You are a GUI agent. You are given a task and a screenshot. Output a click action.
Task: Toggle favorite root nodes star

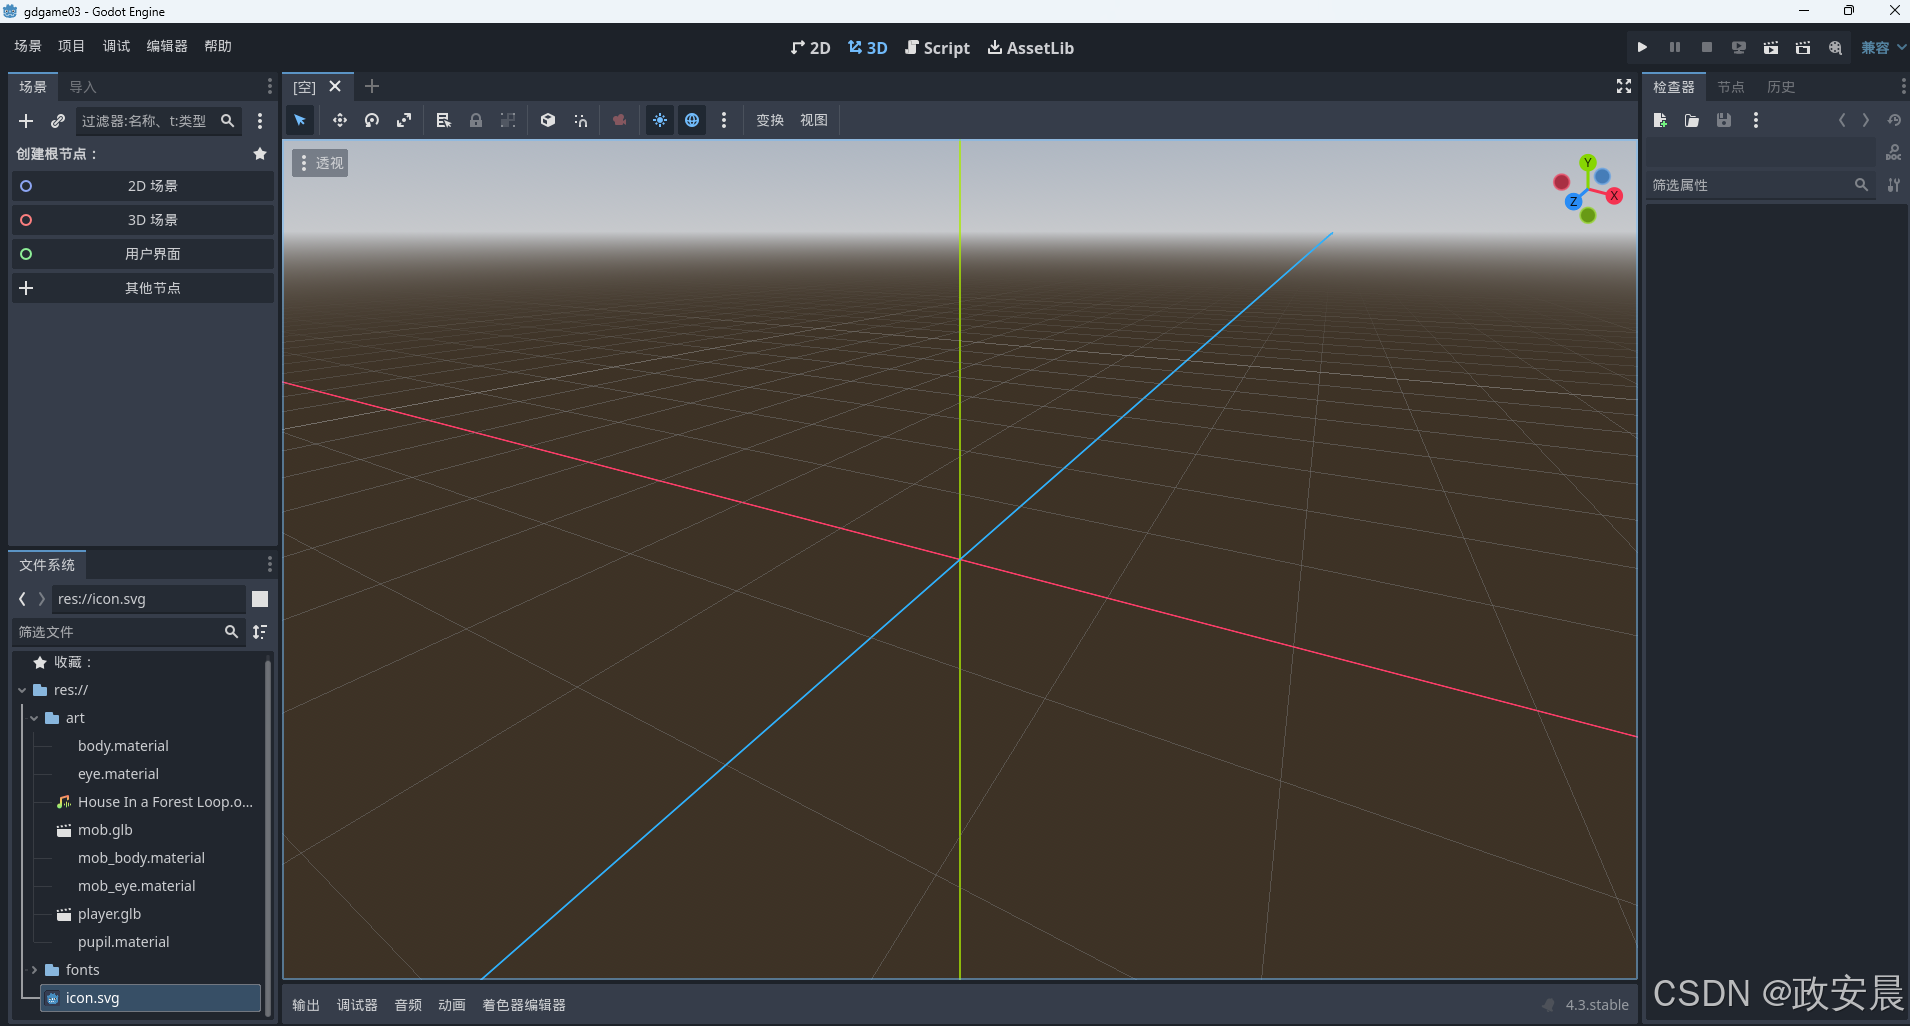pos(260,154)
